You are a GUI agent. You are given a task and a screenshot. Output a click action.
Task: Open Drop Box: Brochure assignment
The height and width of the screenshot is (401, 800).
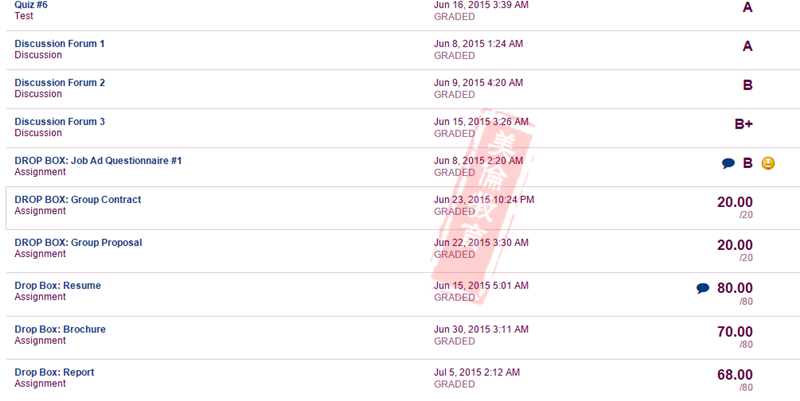(60, 330)
